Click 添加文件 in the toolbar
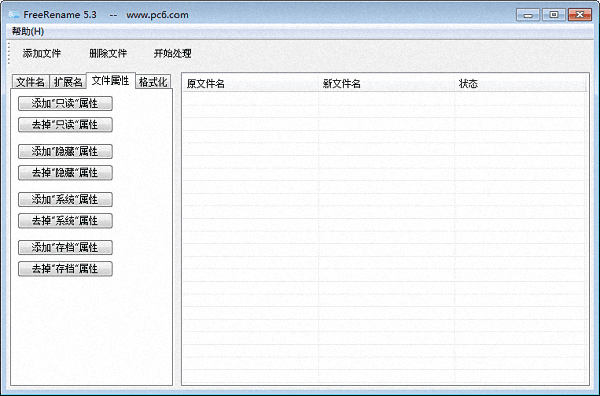This screenshot has width=600, height=396. [x=42, y=54]
